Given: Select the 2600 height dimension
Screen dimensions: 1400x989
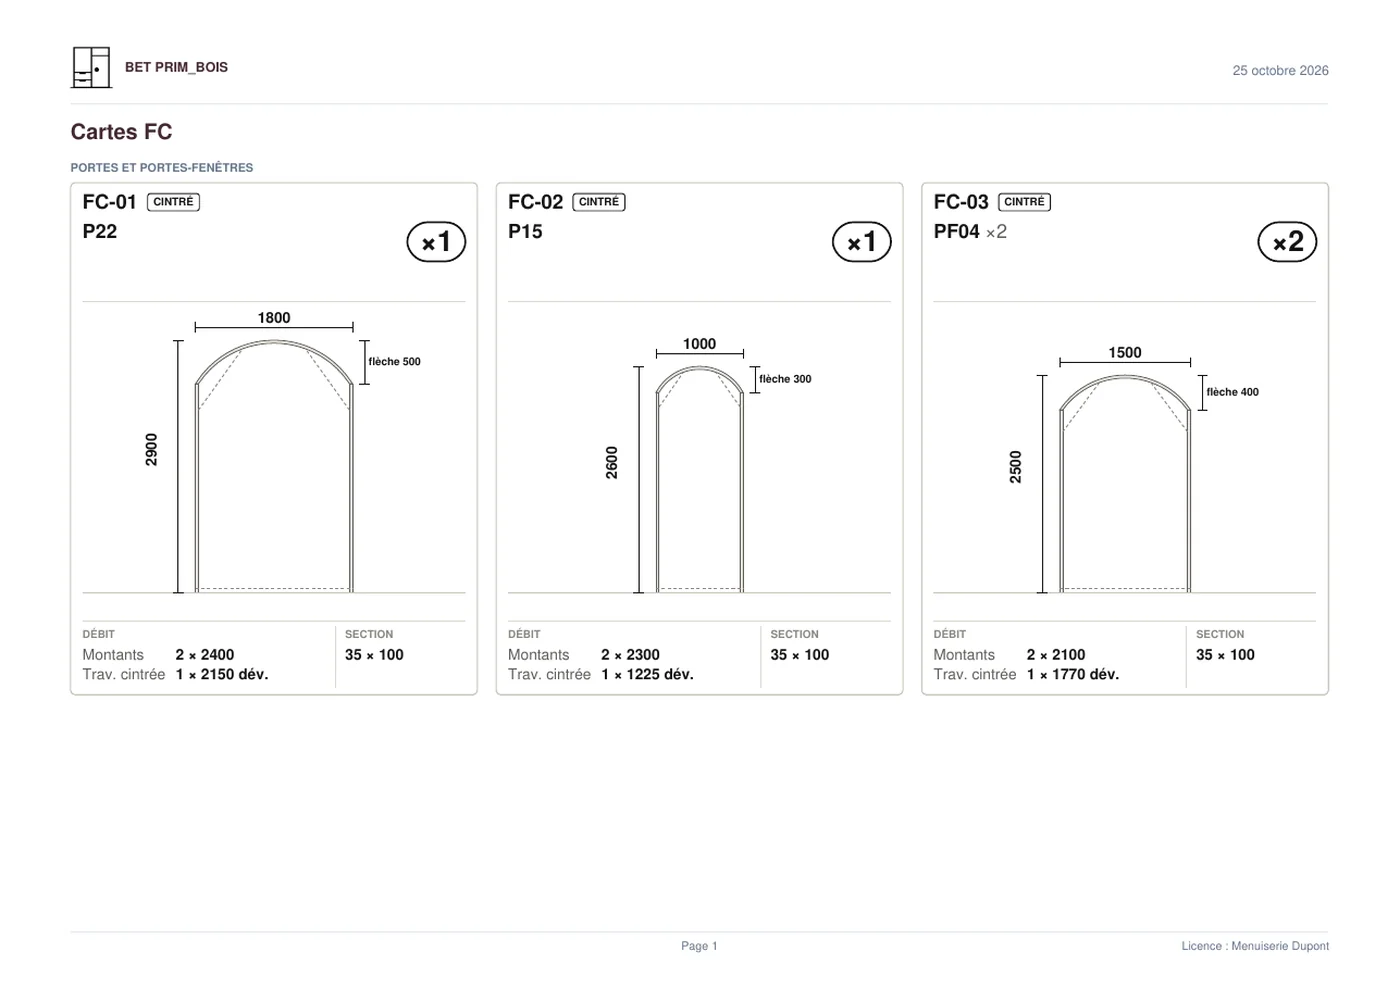Looking at the screenshot, I should click(612, 462).
